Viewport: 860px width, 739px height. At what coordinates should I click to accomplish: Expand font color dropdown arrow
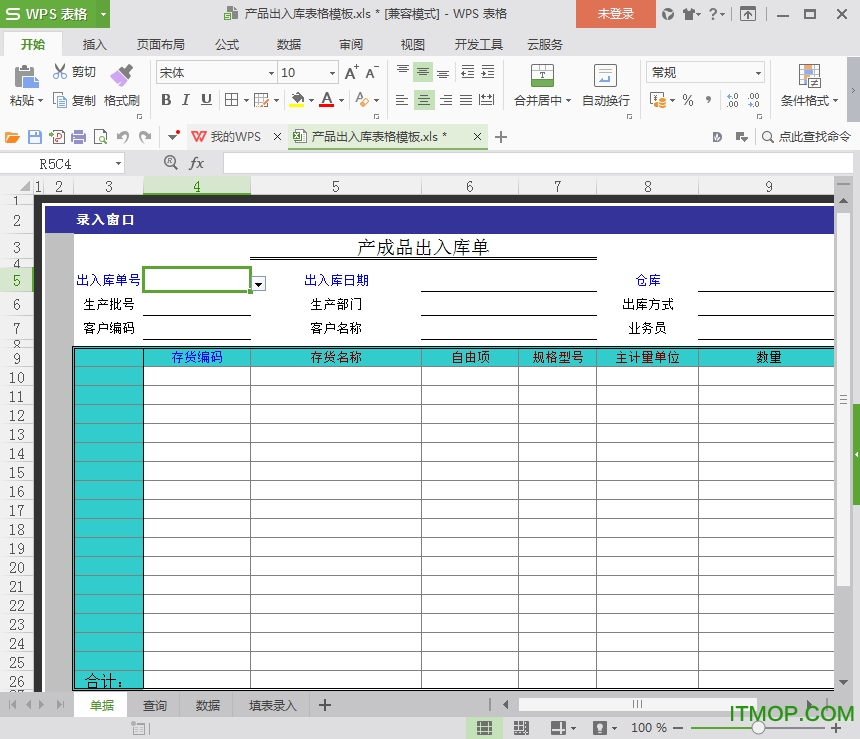click(341, 100)
